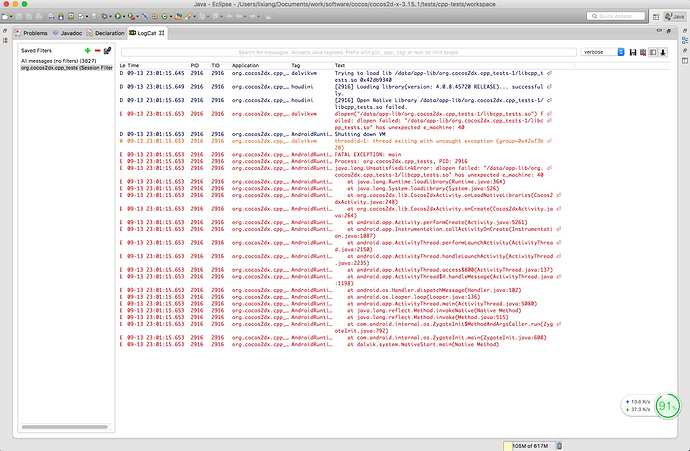Run garbage collector trash icon
Image resolution: width=690 pixels, height=451 pixels.
559,446
